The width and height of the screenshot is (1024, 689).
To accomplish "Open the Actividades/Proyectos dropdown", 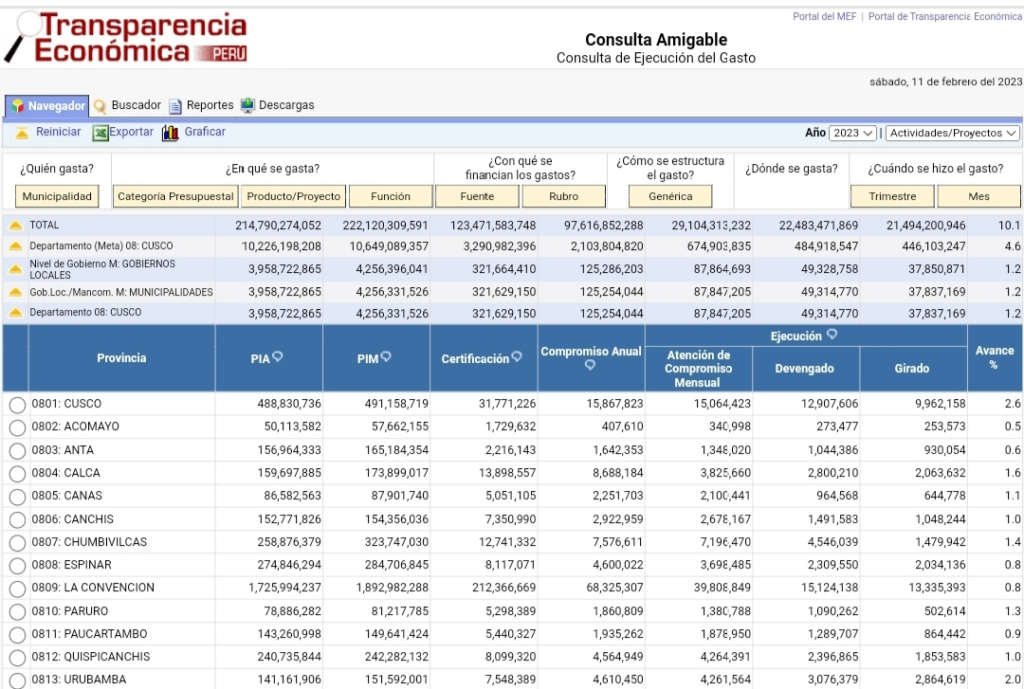I will 953,133.
